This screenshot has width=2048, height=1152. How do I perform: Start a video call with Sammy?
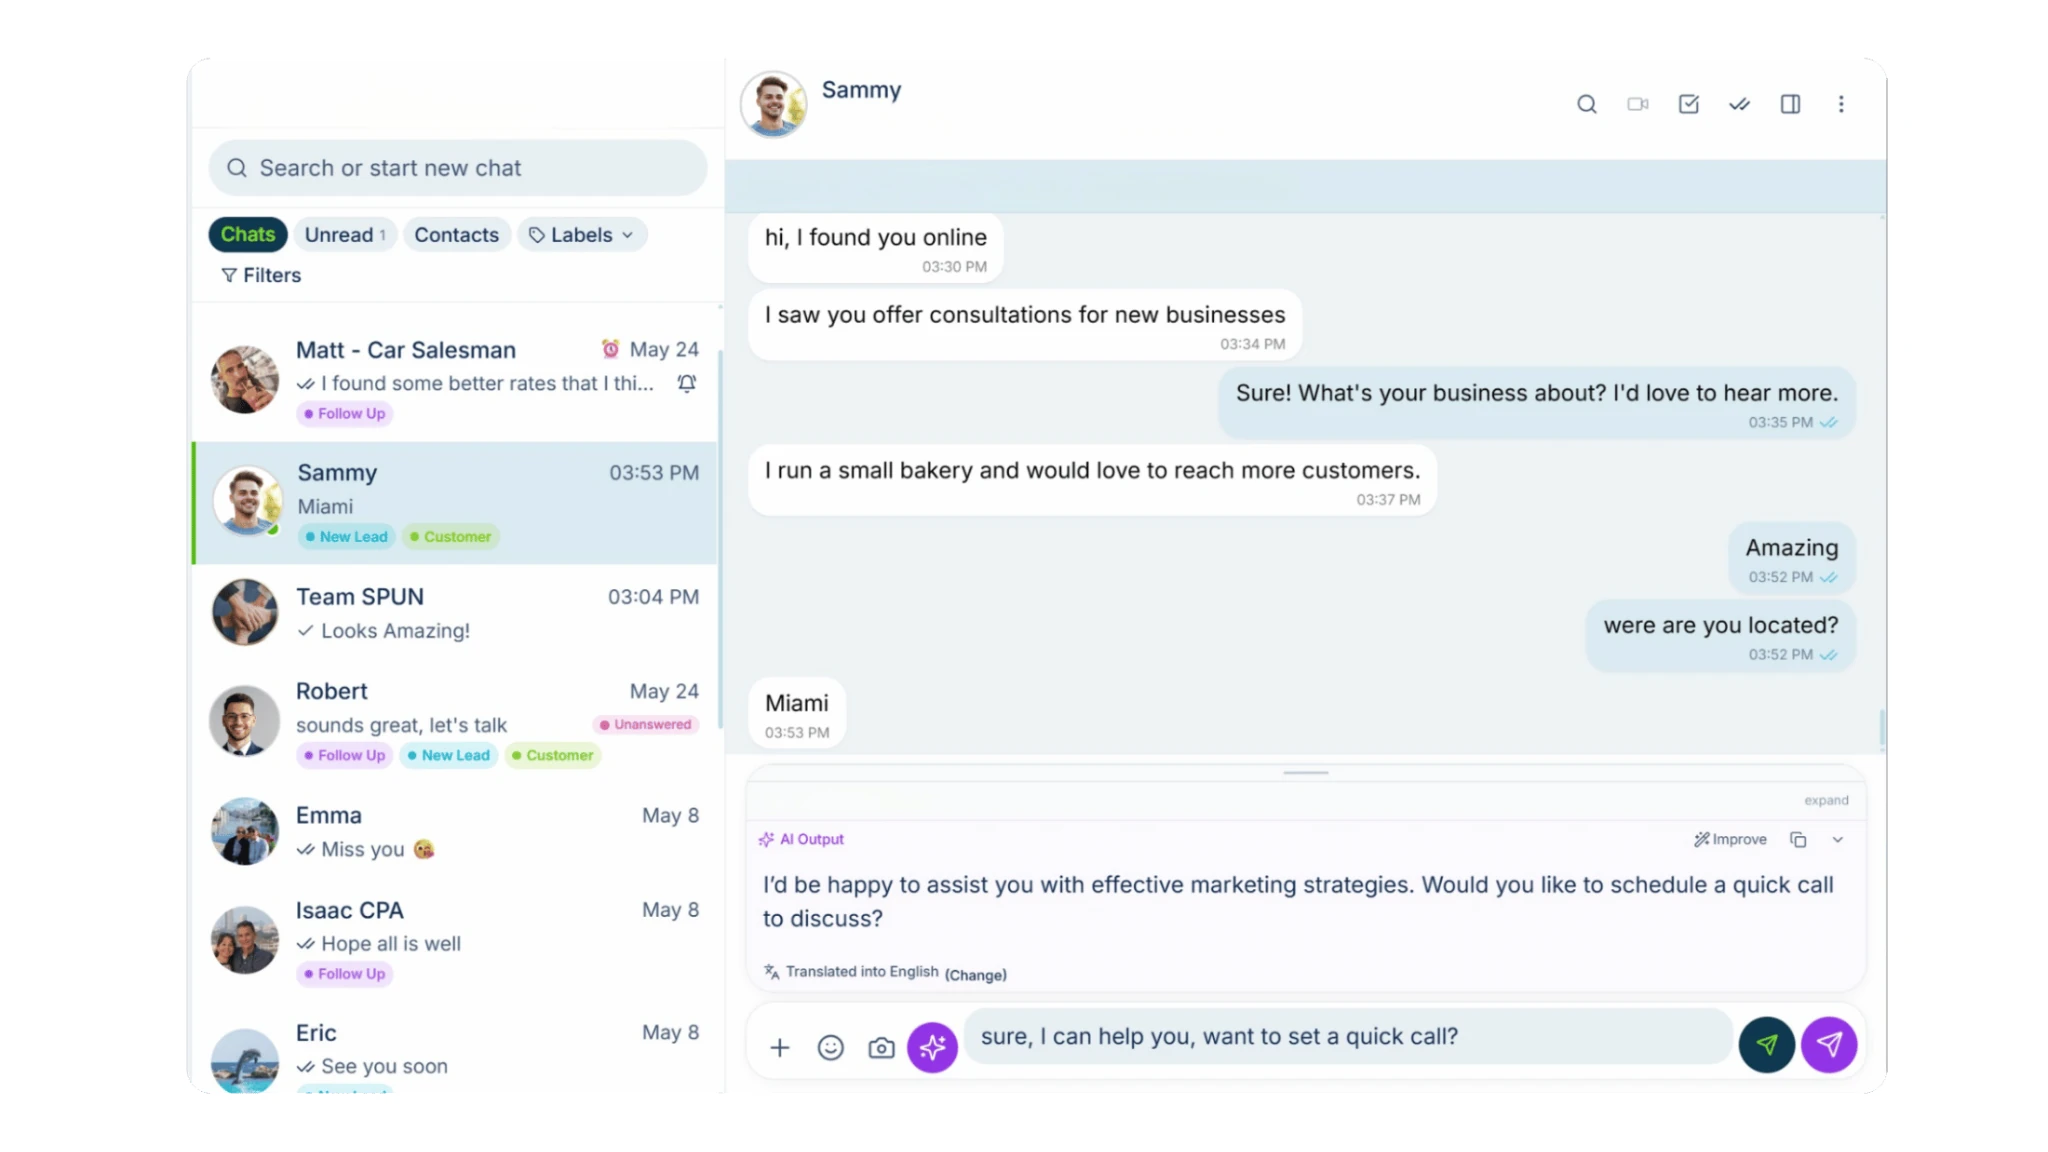(x=1637, y=104)
